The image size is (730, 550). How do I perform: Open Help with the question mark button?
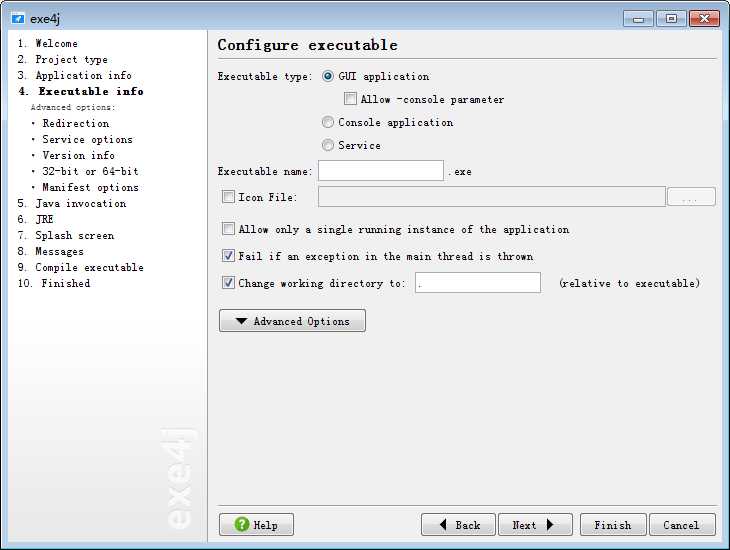pyautogui.click(x=256, y=525)
